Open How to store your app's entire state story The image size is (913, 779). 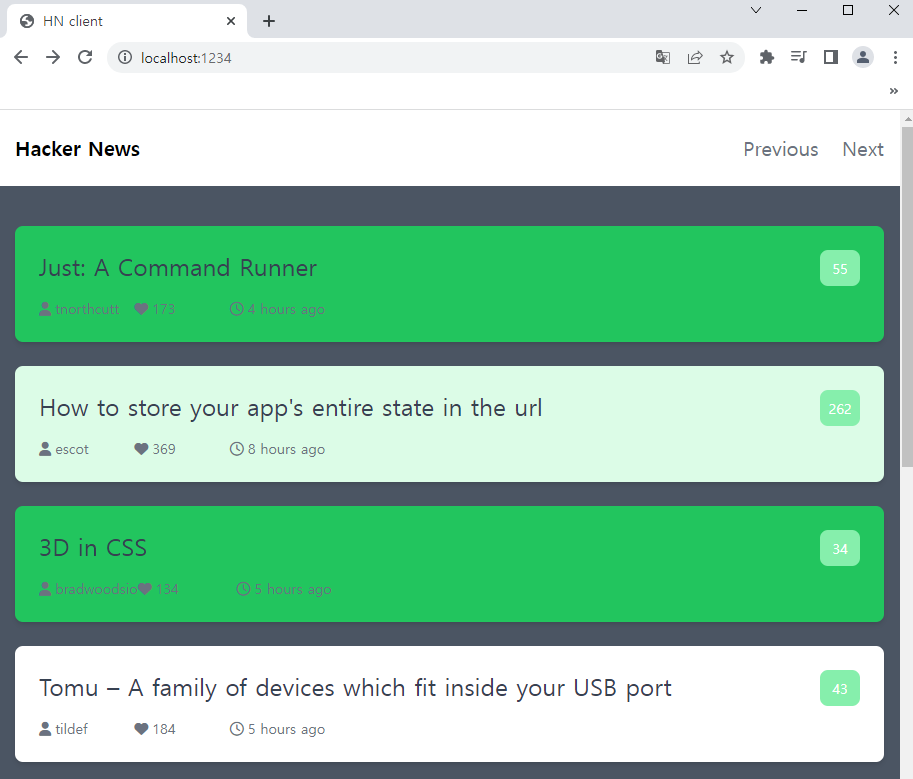tap(291, 409)
